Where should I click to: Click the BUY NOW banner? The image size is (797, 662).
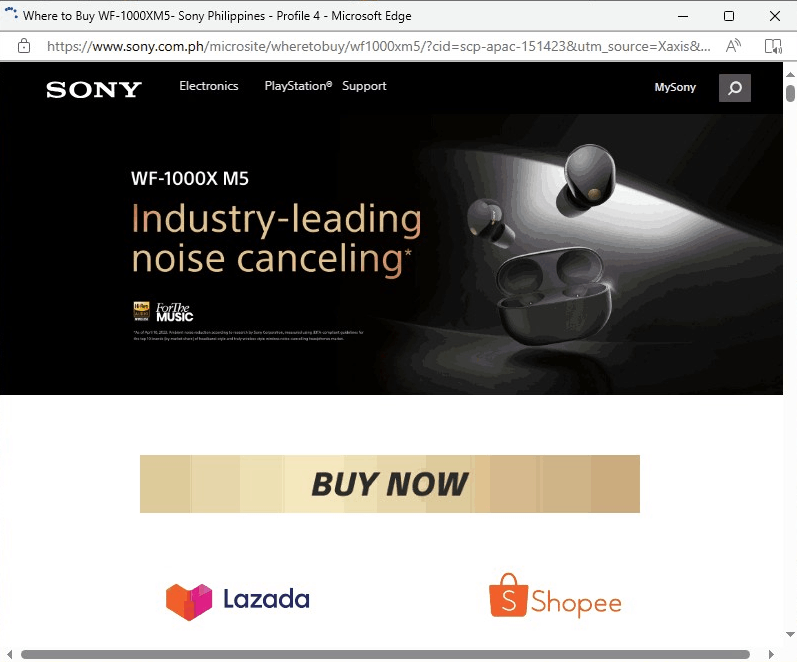(x=390, y=484)
